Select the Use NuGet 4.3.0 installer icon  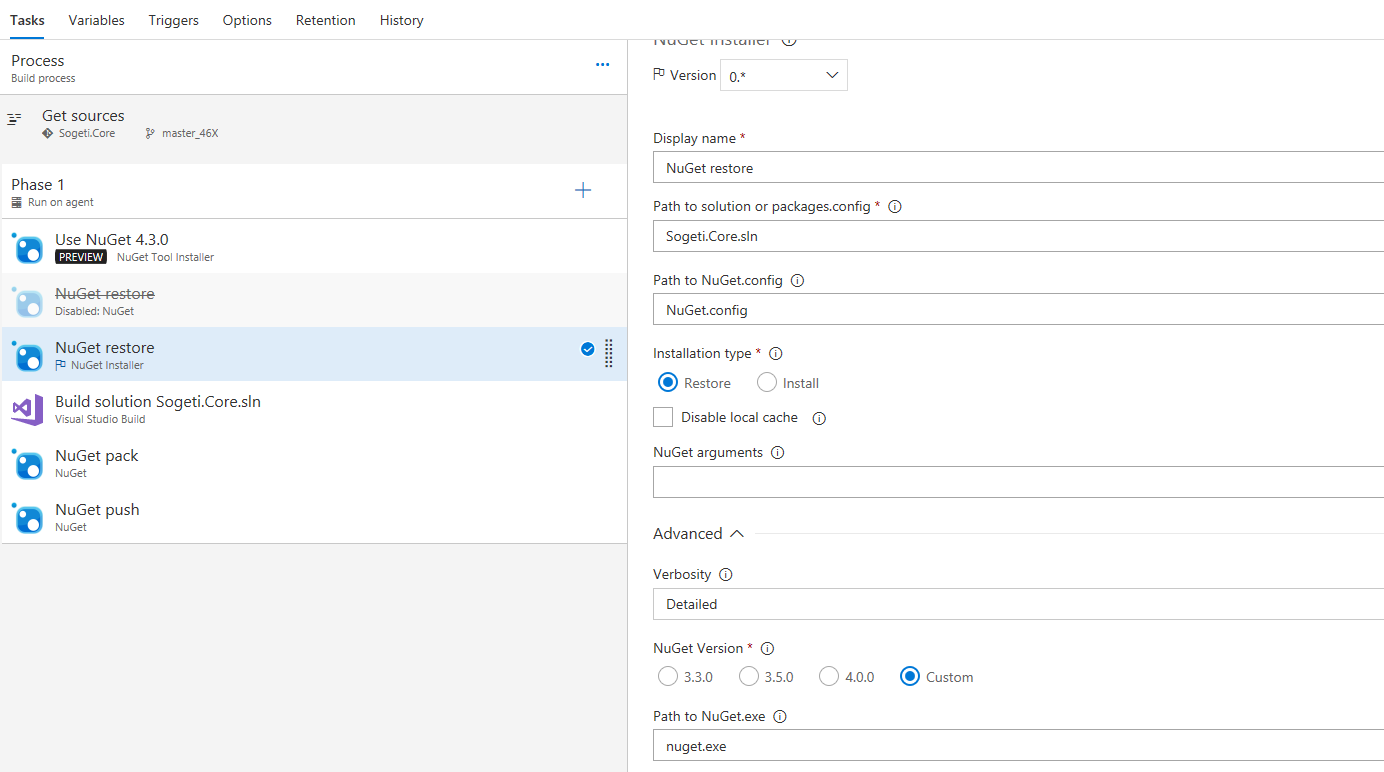click(26, 247)
